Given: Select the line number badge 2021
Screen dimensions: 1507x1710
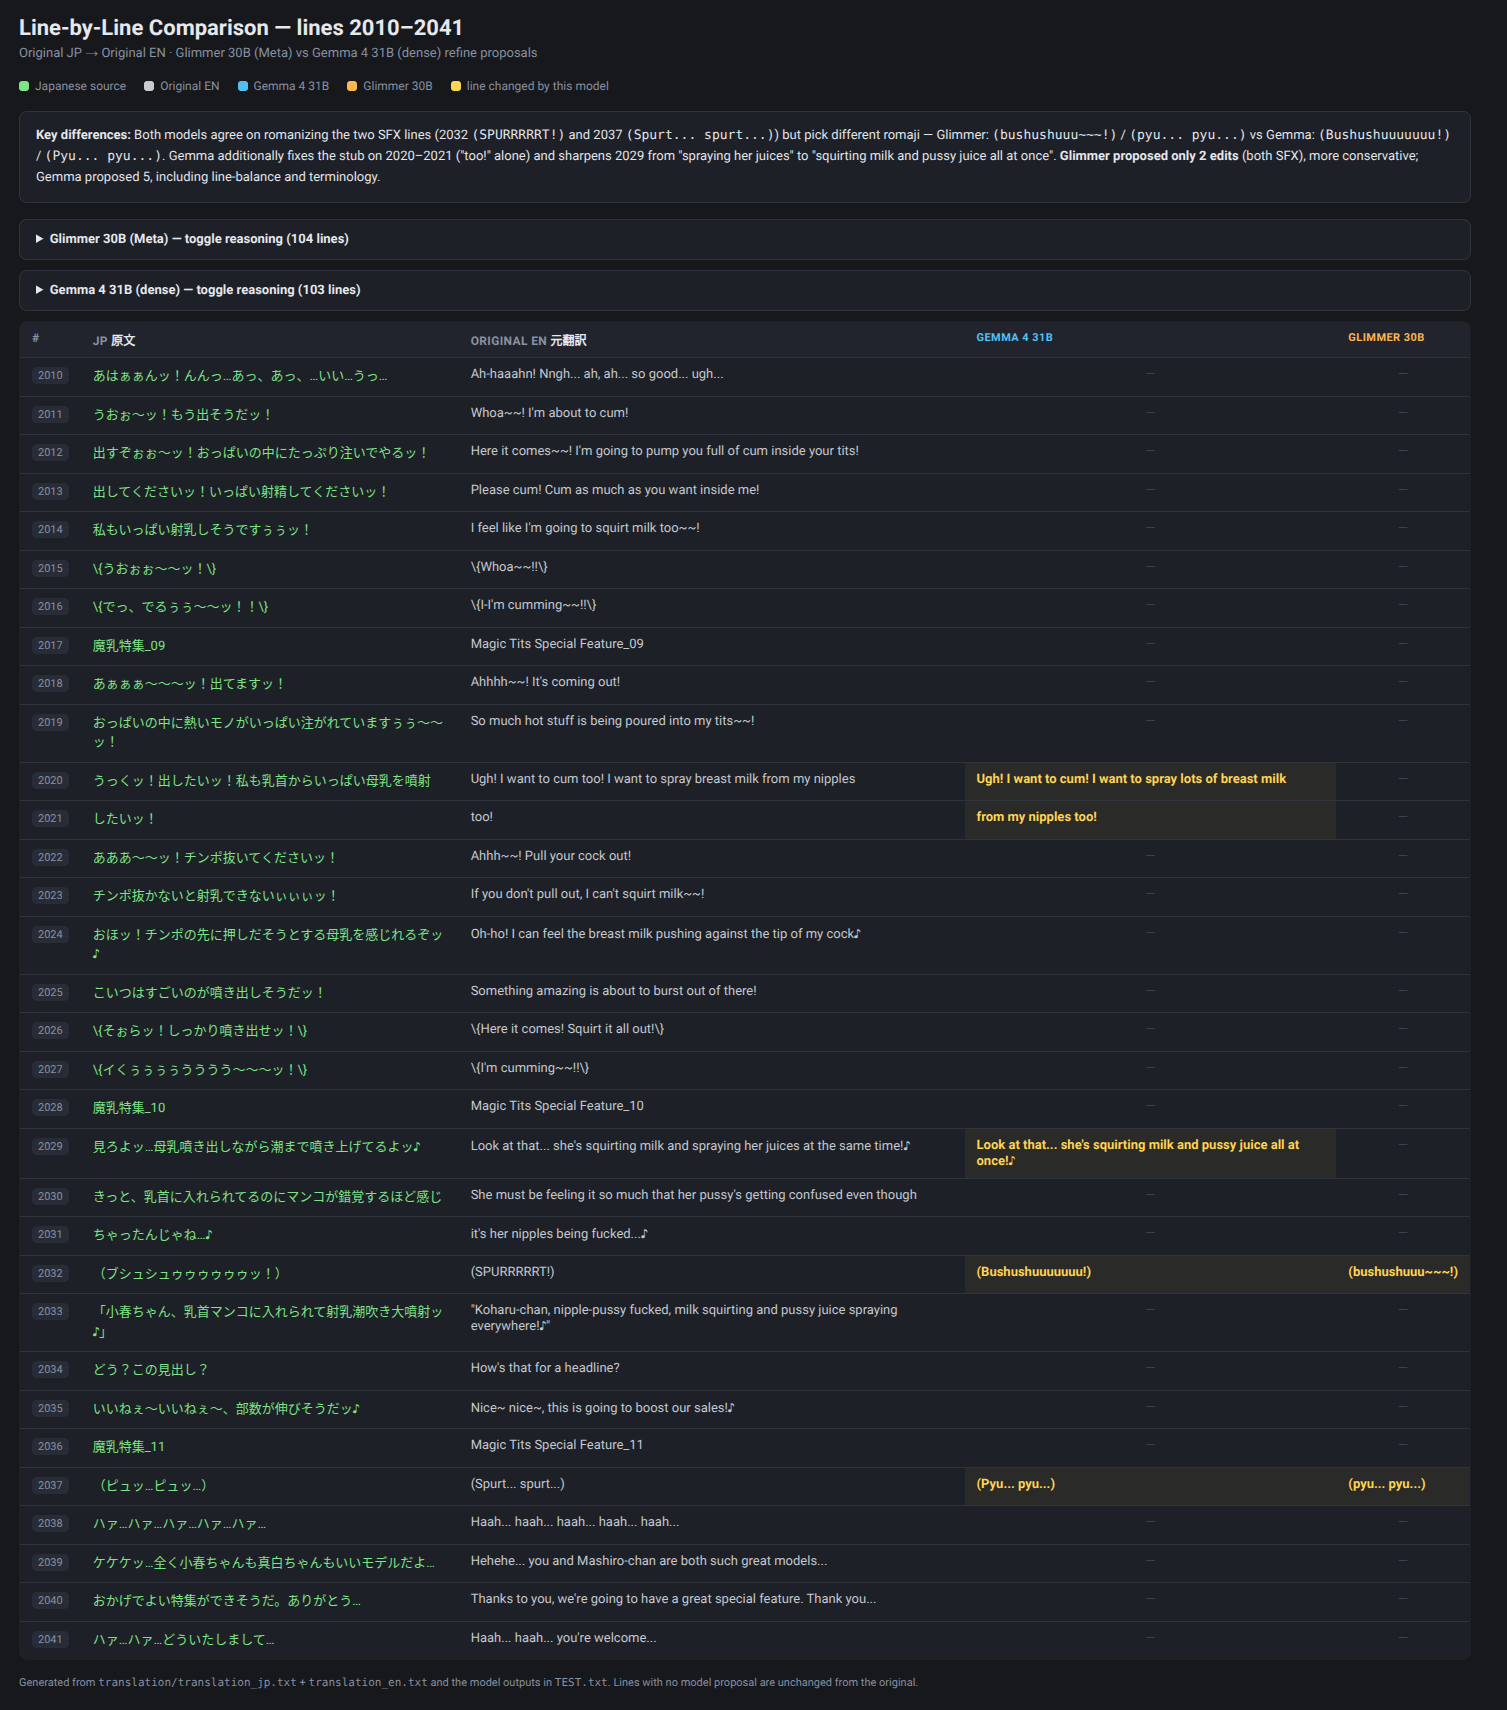Looking at the screenshot, I should click(51, 818).
